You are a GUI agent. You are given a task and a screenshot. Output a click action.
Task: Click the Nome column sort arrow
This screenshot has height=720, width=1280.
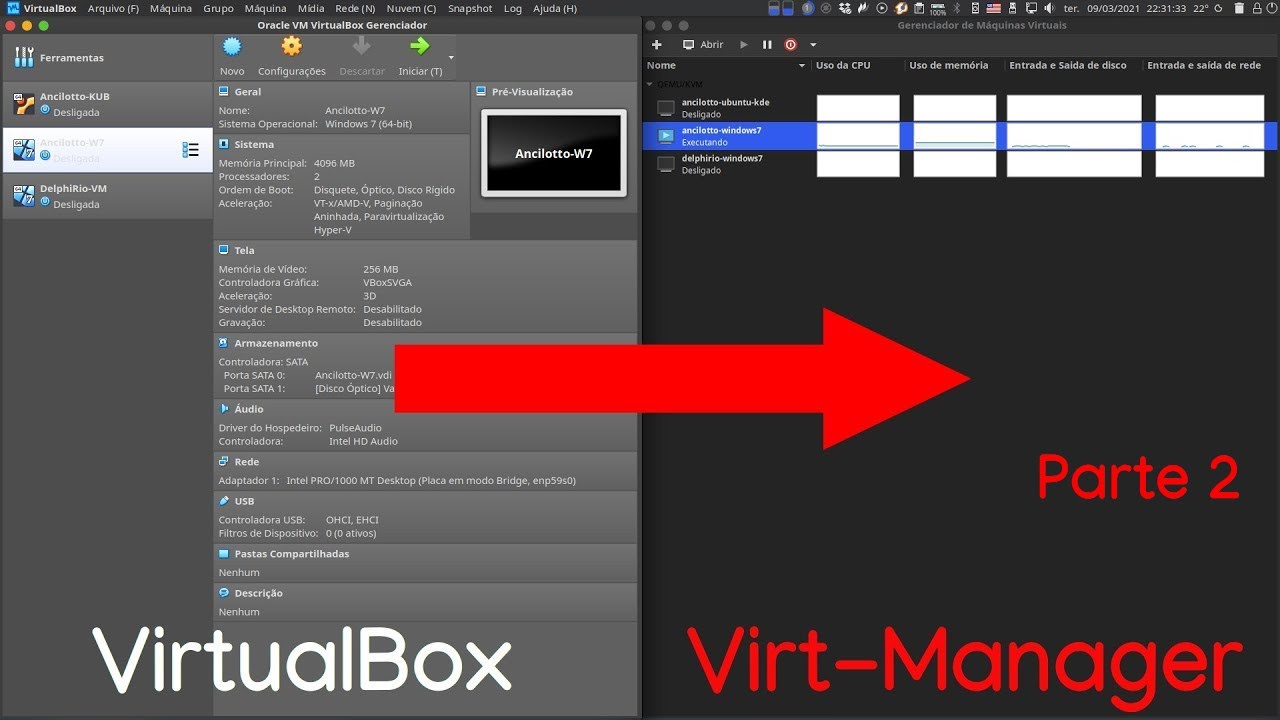[802, 66]
